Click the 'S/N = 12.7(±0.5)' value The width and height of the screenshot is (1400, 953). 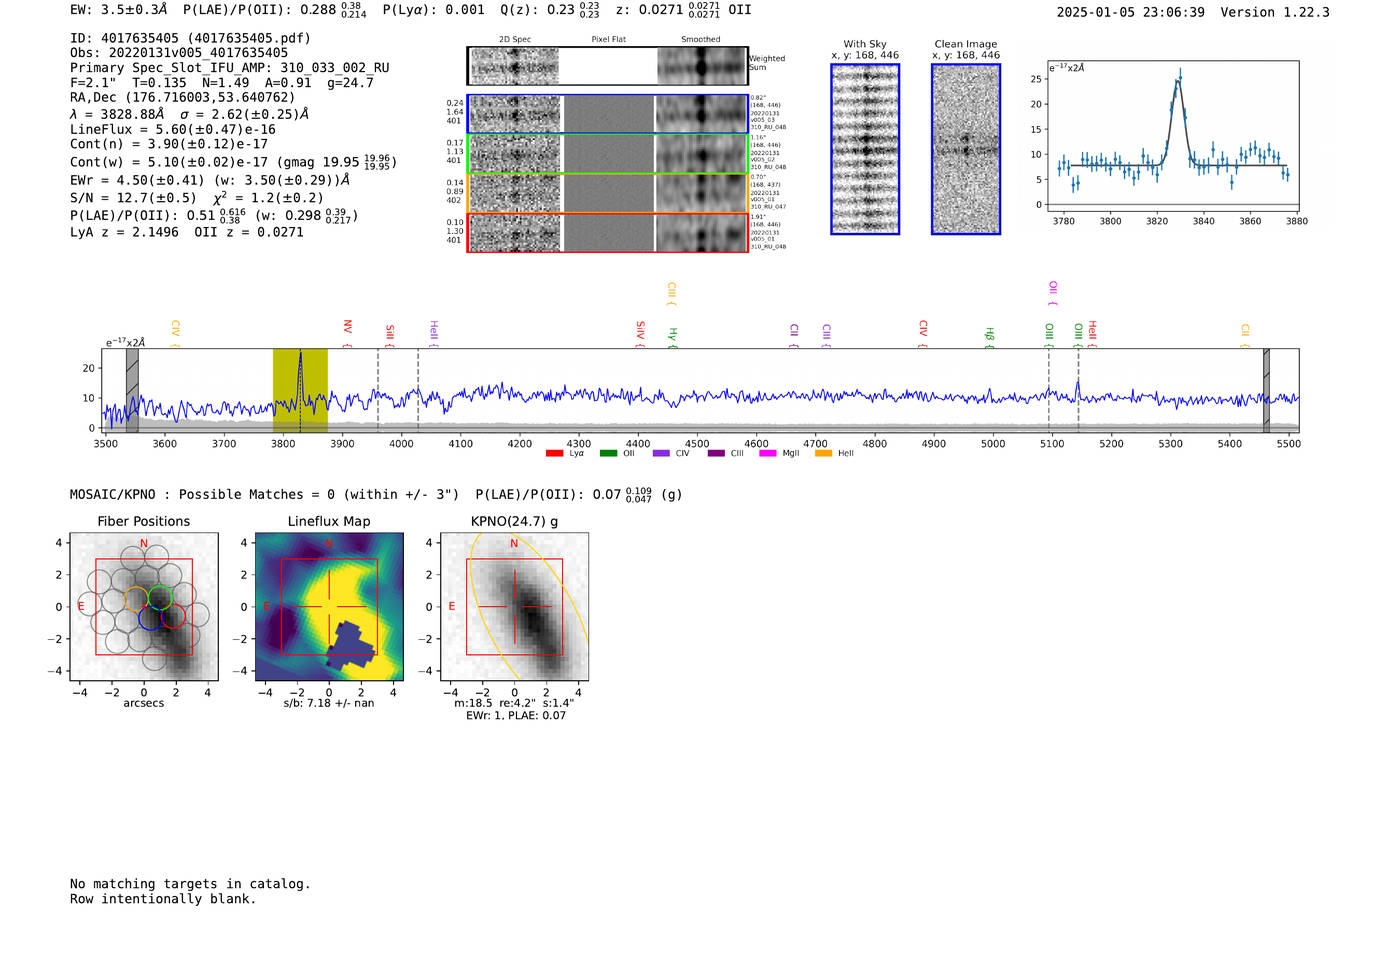(133, 198)
